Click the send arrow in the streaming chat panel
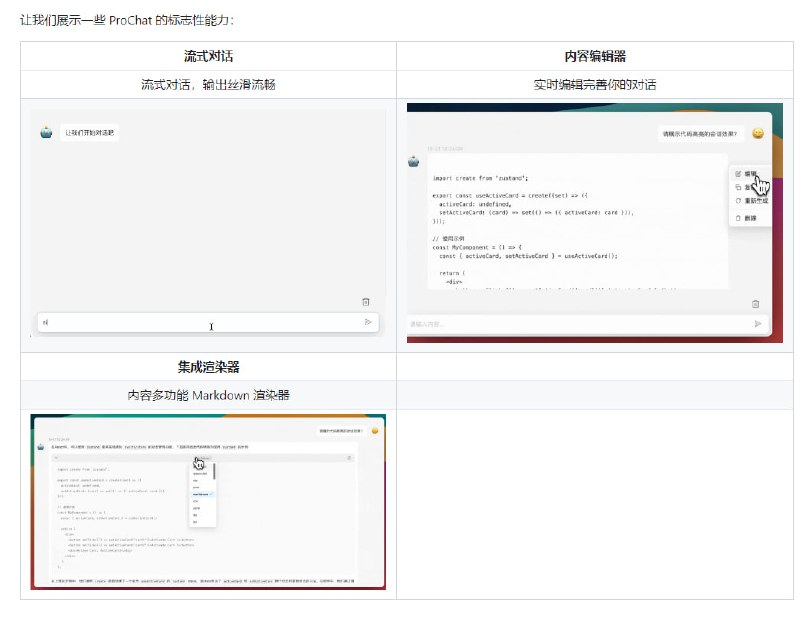The image size is (800, 620). point(369,322)
